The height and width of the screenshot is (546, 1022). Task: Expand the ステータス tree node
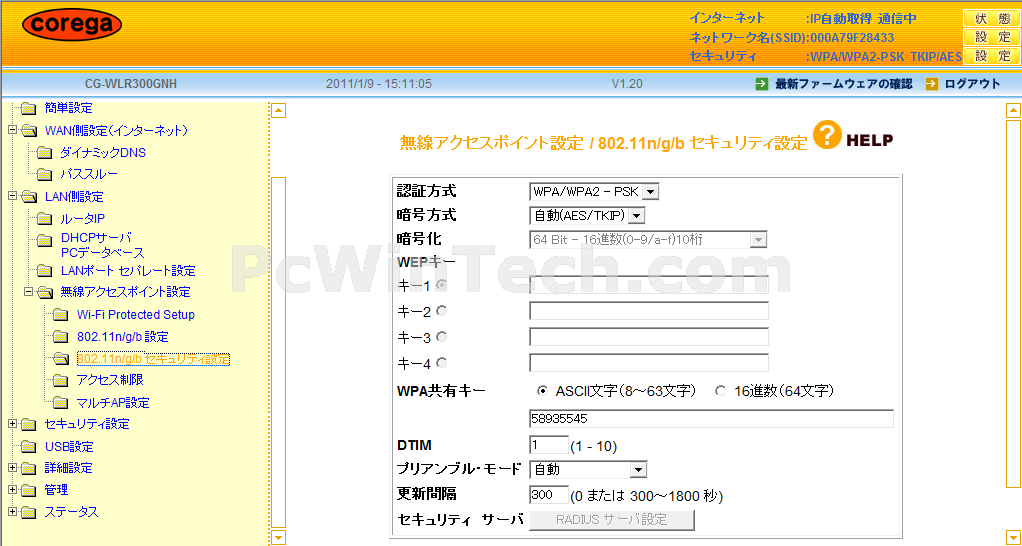tap(12, 511)
